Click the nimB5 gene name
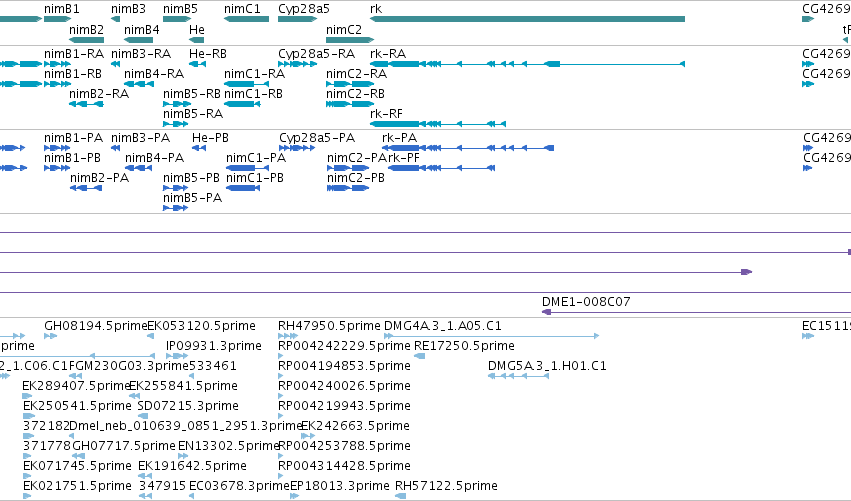This screenshot has width=851, height=501. [181, 9]
